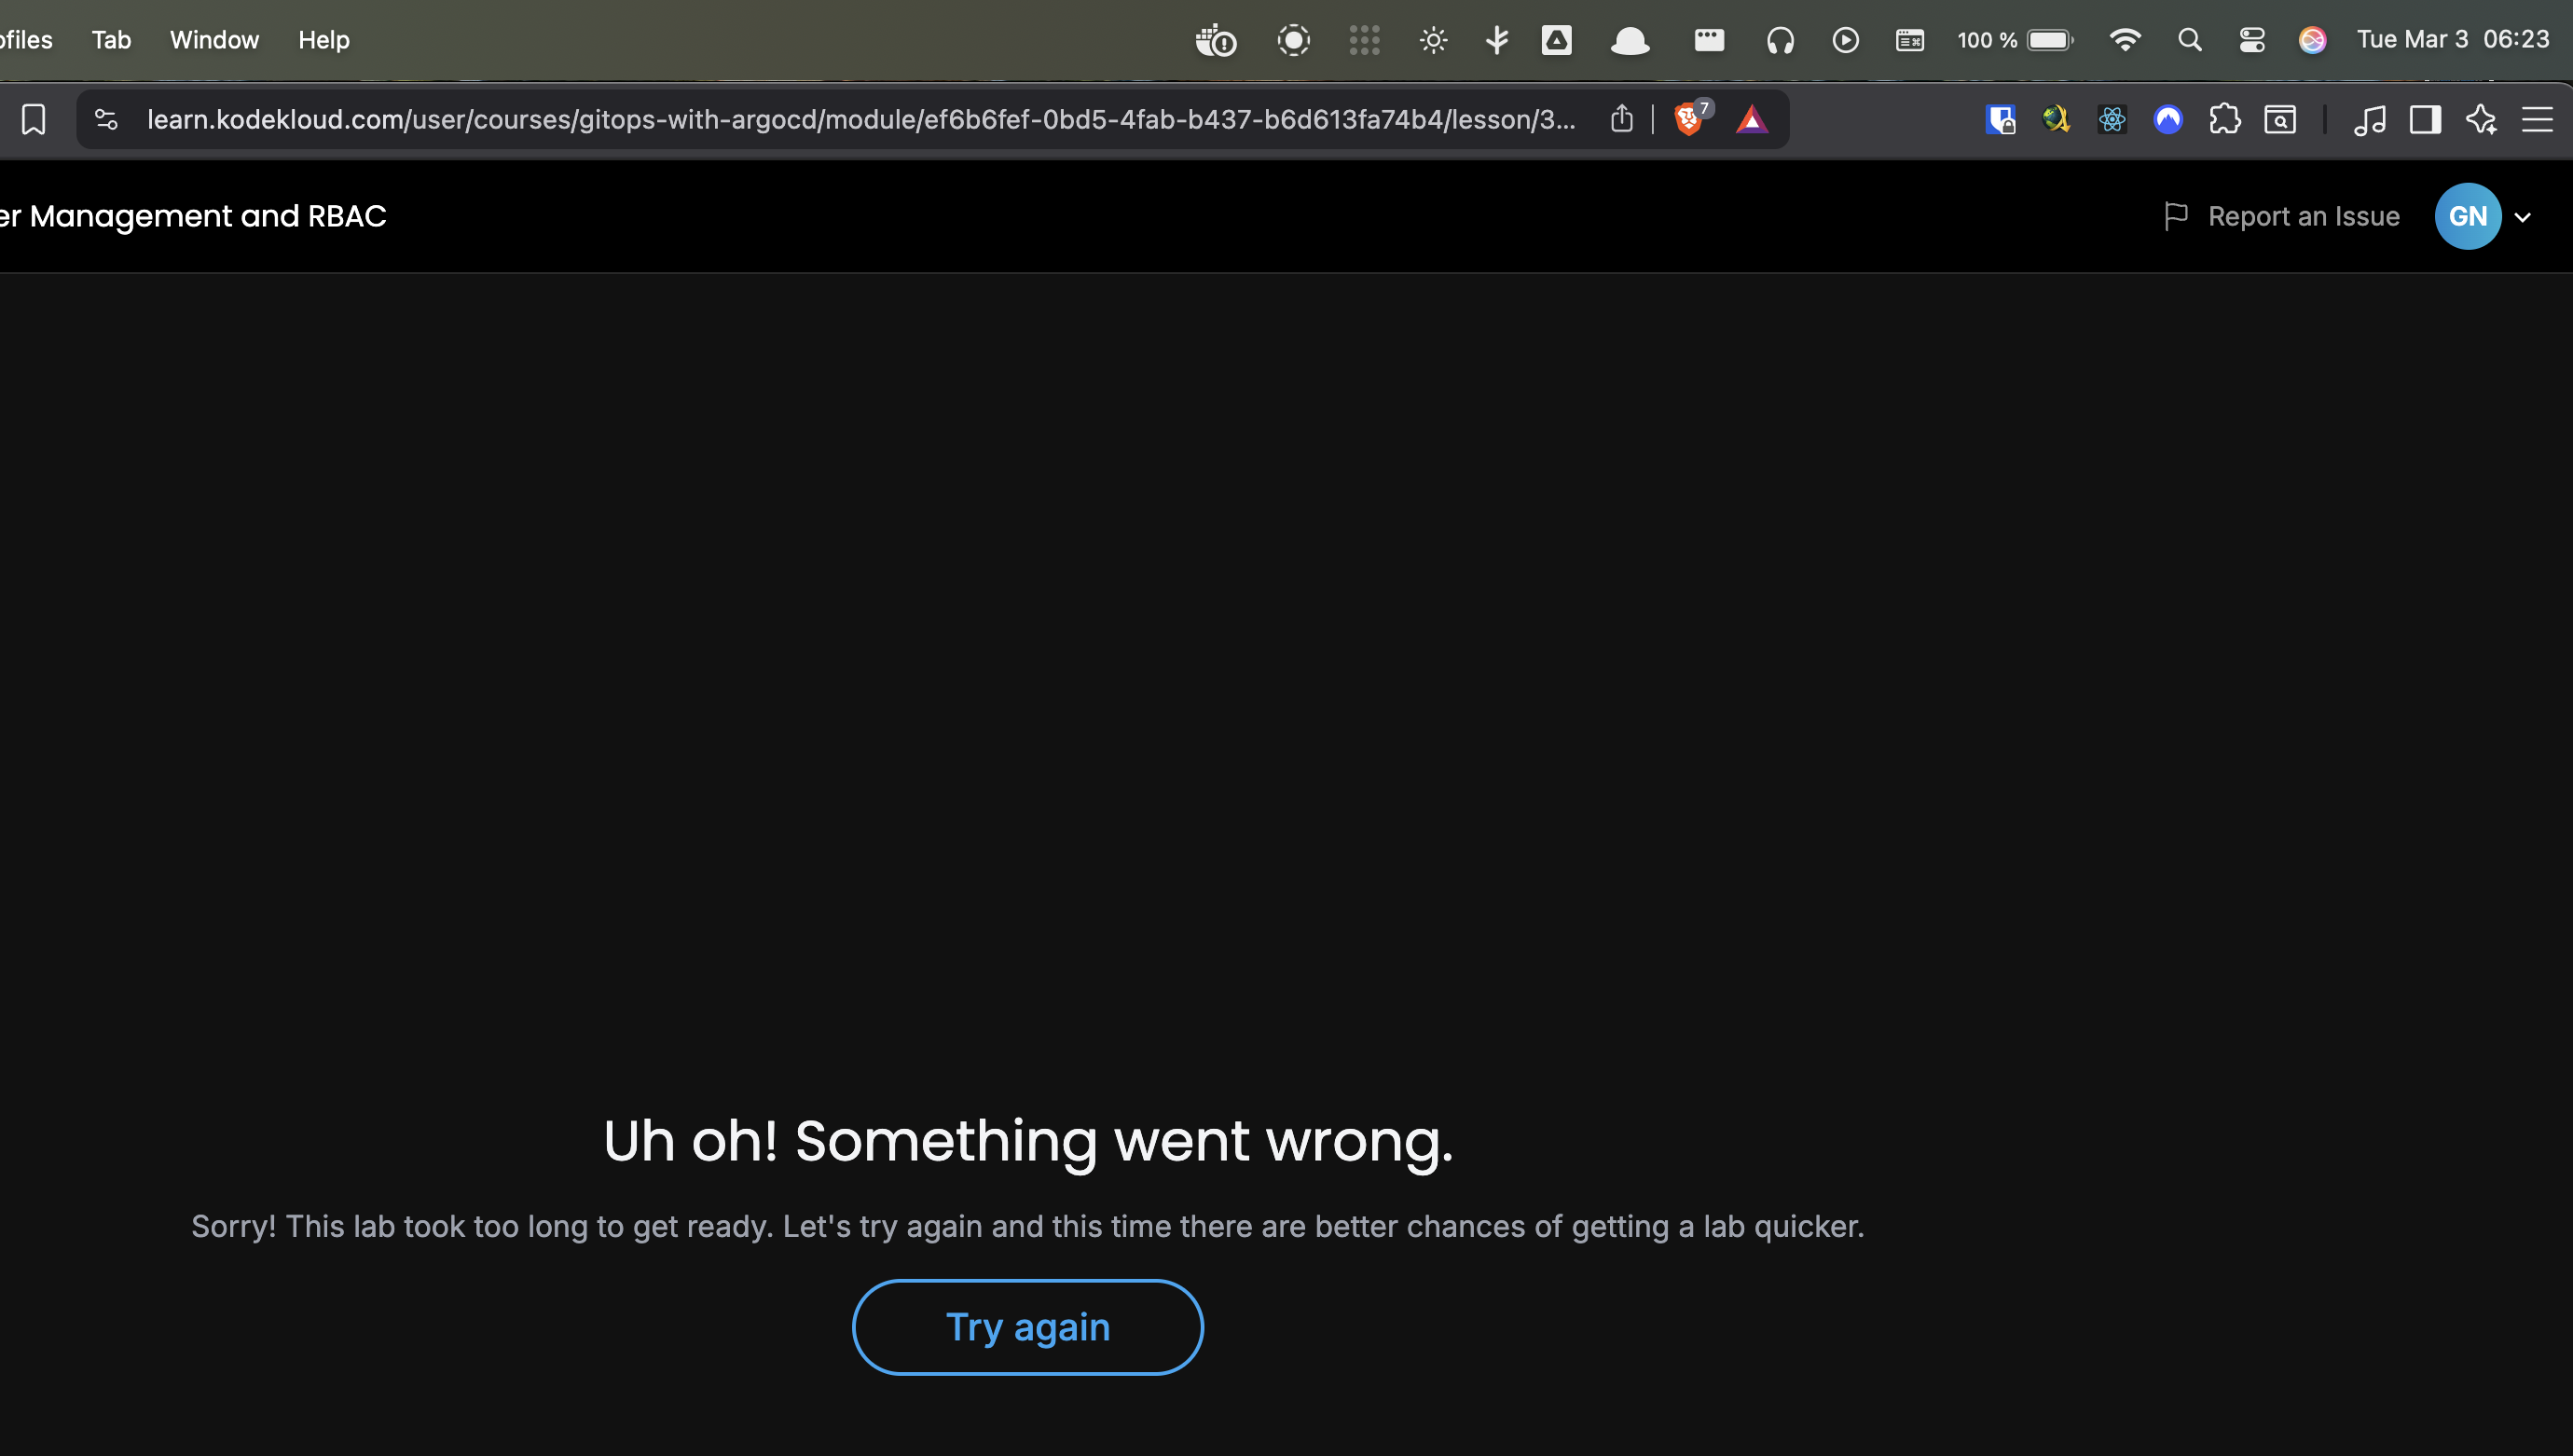The image size is (2573, 1456).
Task: Toggle the browser sidebar panel
Action: tap(2425, 120)
